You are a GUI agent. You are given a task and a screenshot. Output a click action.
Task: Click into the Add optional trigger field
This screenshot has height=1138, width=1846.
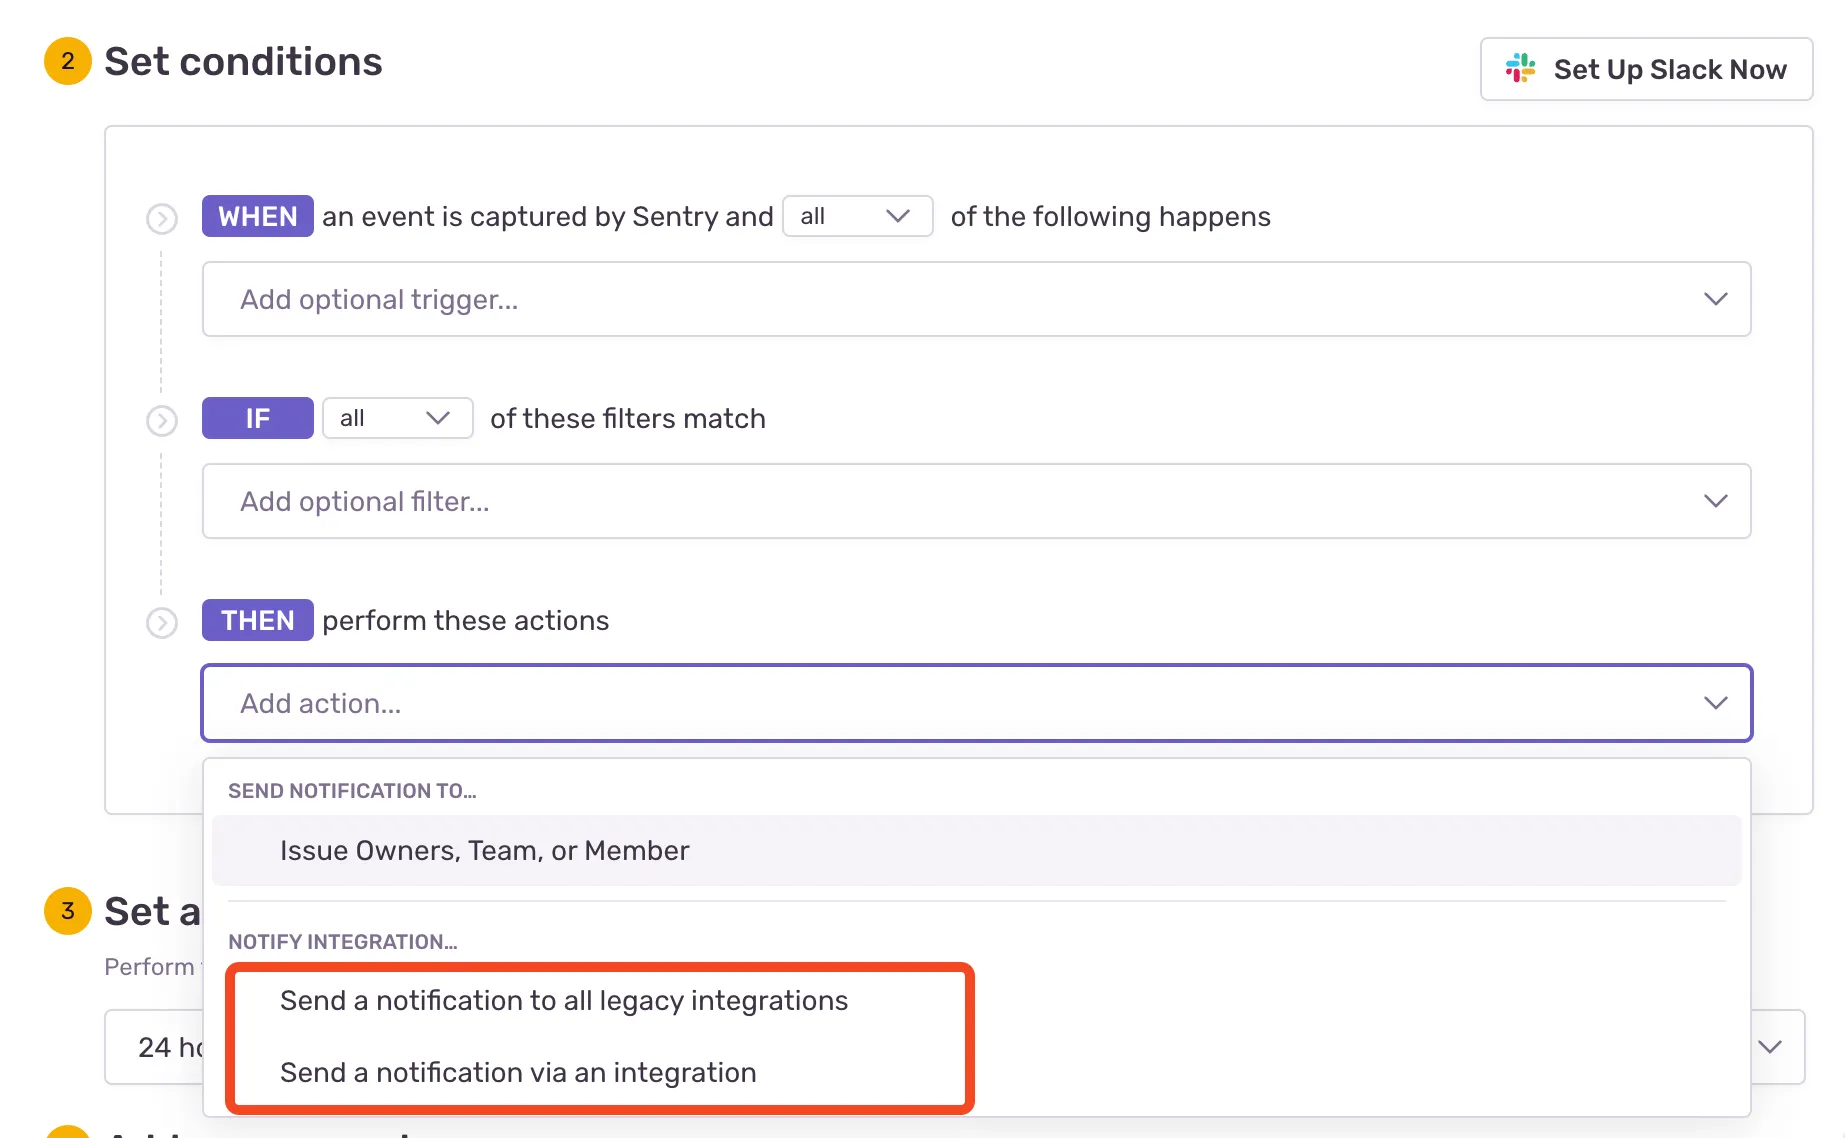click(x=900, y=299)
